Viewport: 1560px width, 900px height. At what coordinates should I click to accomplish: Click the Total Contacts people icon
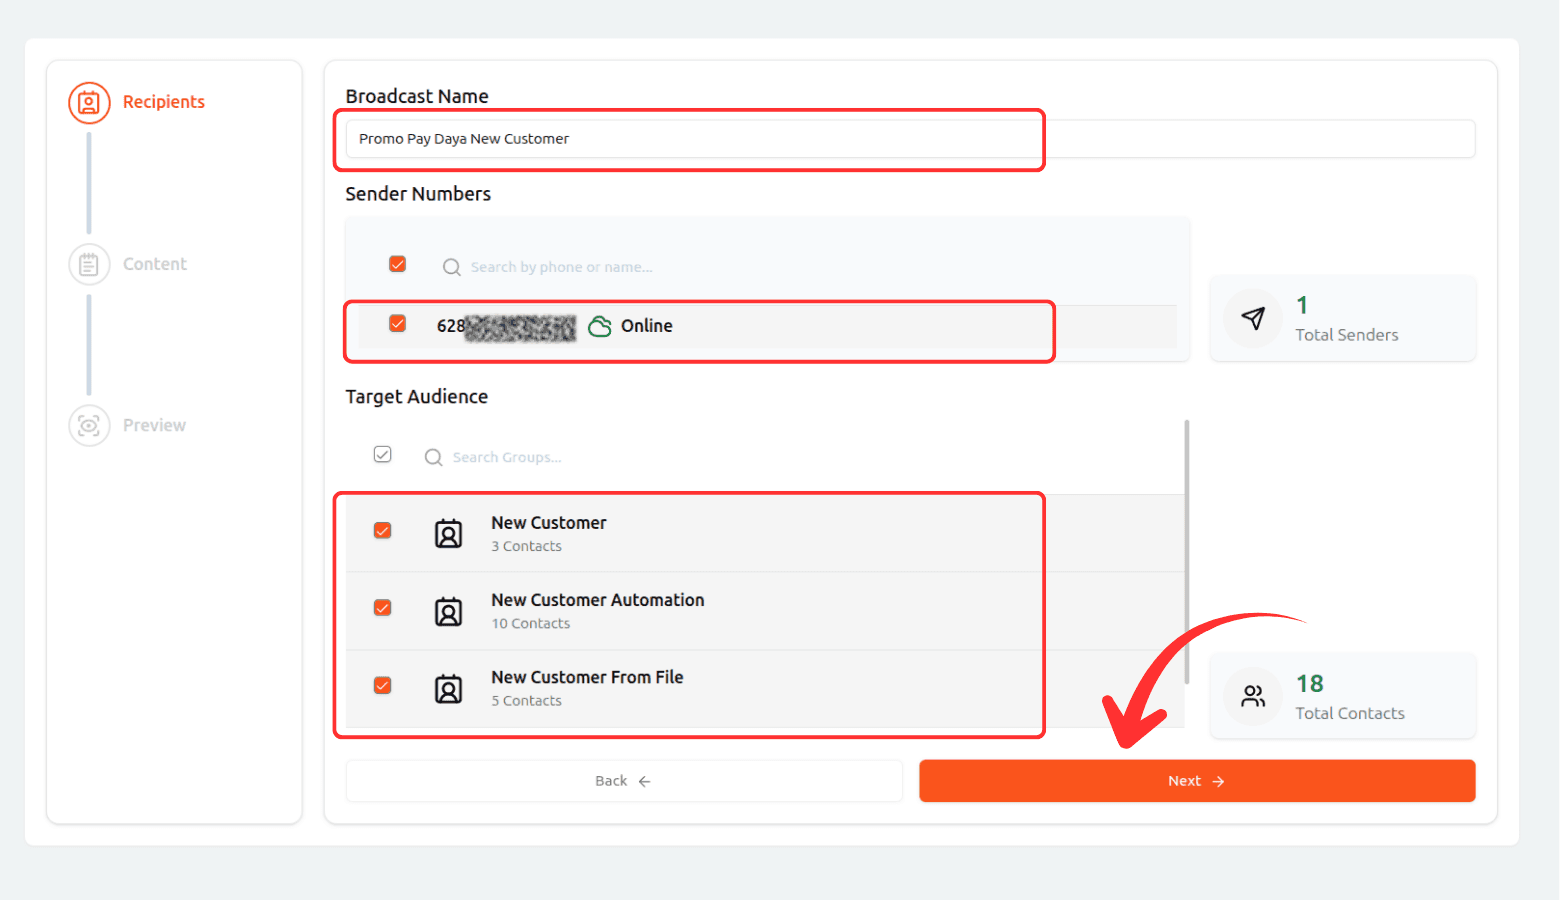(x=1253, y=696)
